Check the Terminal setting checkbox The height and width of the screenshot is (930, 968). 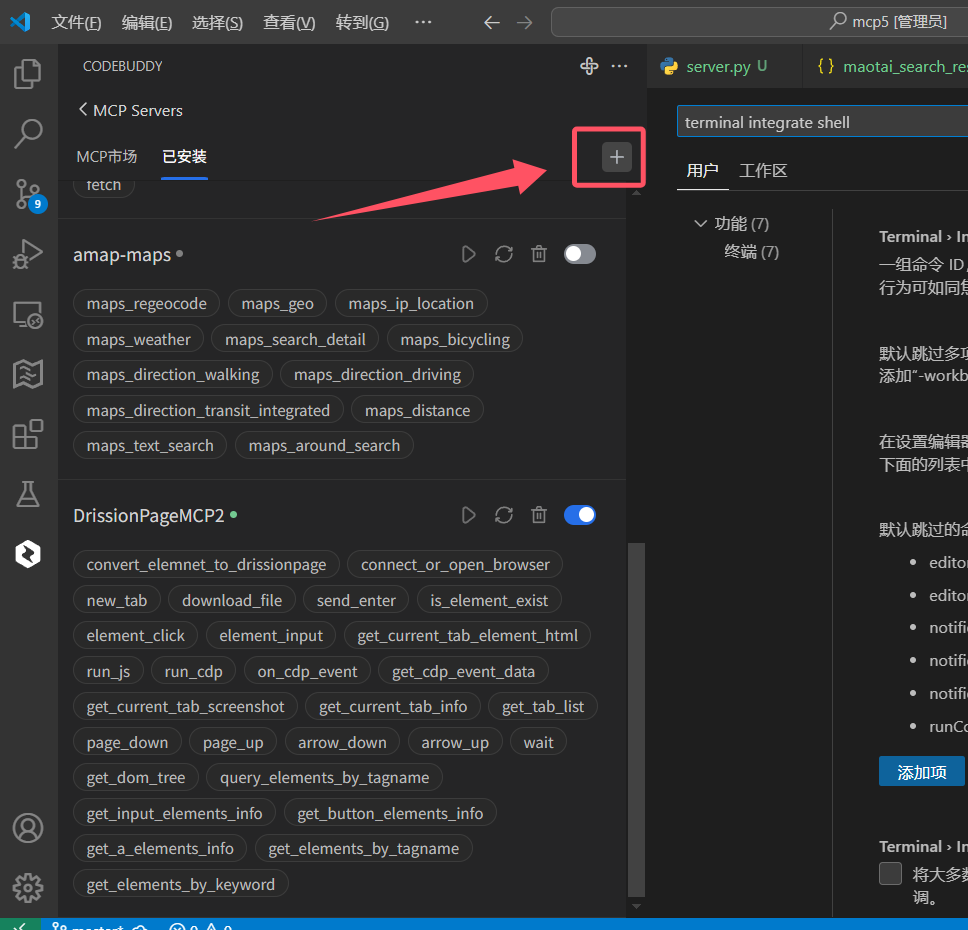pyautogui.click(x=890, y=874)
